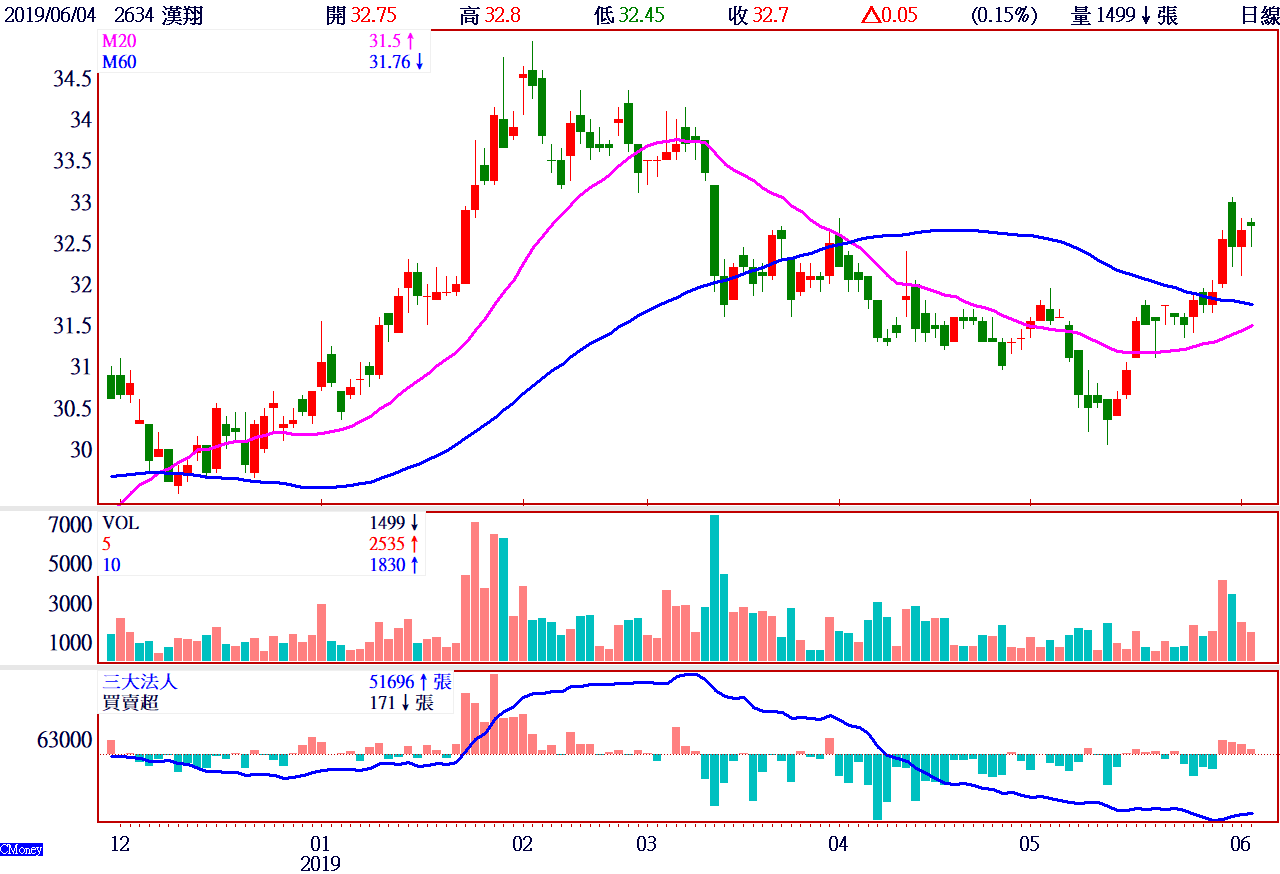Click the 7000 volume axis label
The image size is (1280, 874).
pyautogui.click(x=72, y=525)
